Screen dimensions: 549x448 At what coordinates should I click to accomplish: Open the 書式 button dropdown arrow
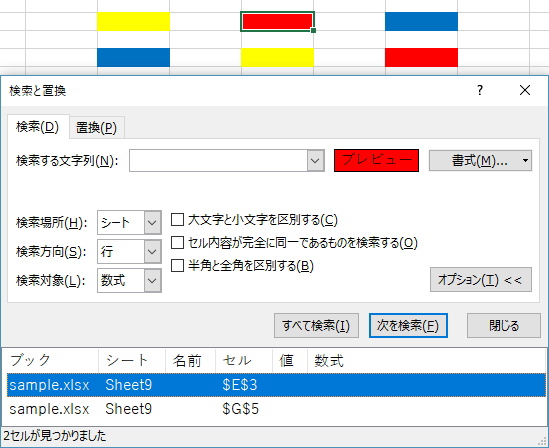click(525, 161)
